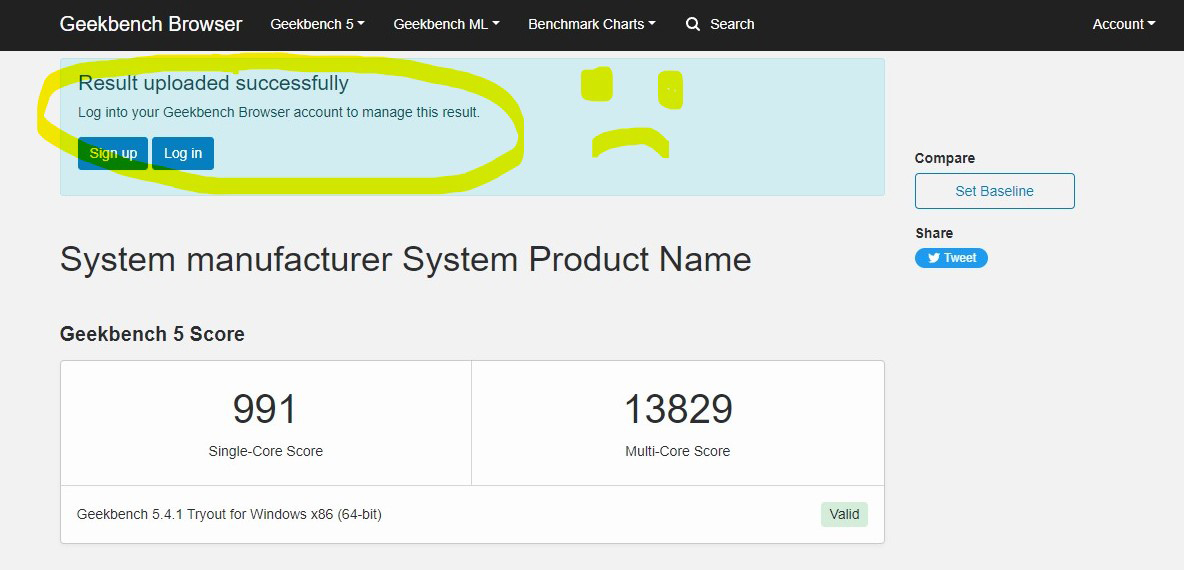Image resolution: width=1184 pixels, height=570 pixels.
Task: Click the Valid status badge
Action: 844,514
